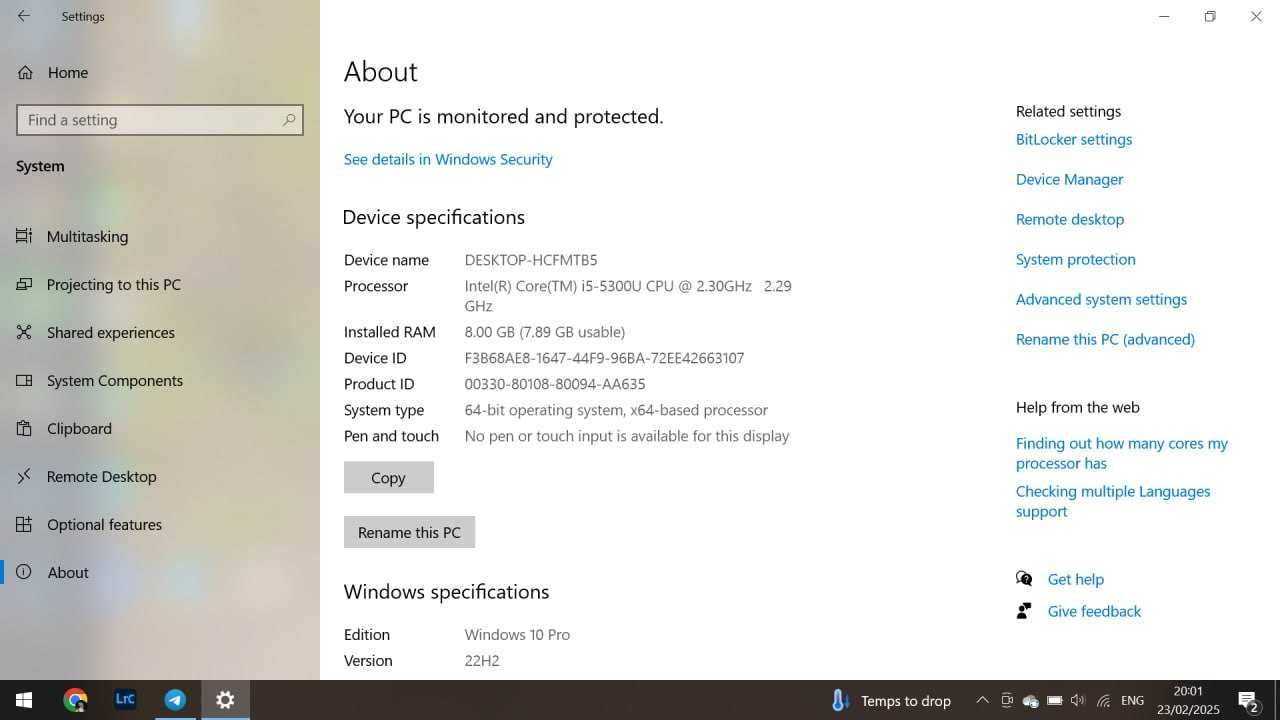Click the Multitasking sidebar icon
Image resolution: width=1280 pixels, height=720 pixels.
pyautogui.click(x=24, y=236)
